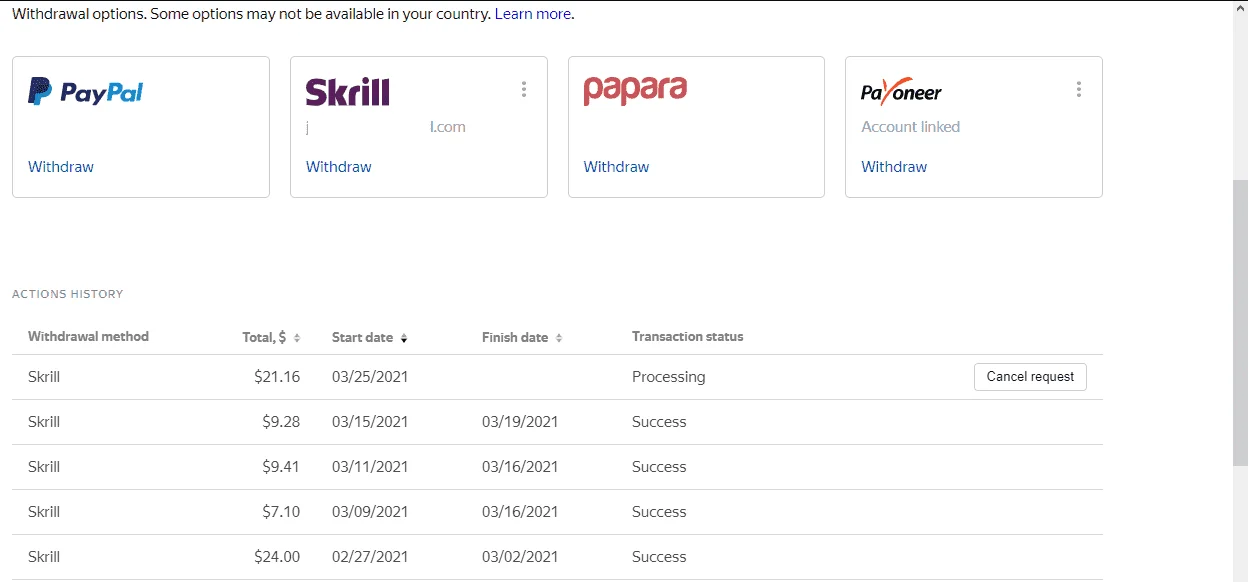This screenshot has width=1249, height=582.
Task: Select the $21.16 amount
Action: [x=277, y=377]
